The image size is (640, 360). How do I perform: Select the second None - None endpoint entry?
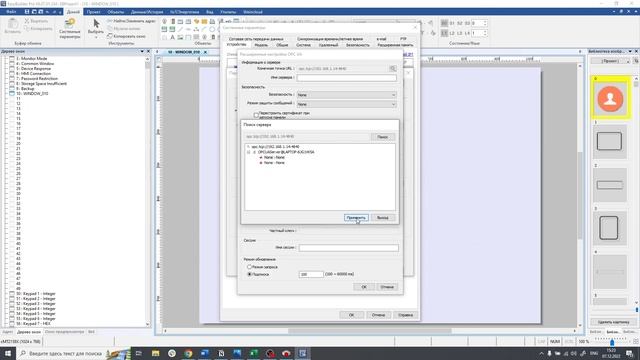(274, 162)
